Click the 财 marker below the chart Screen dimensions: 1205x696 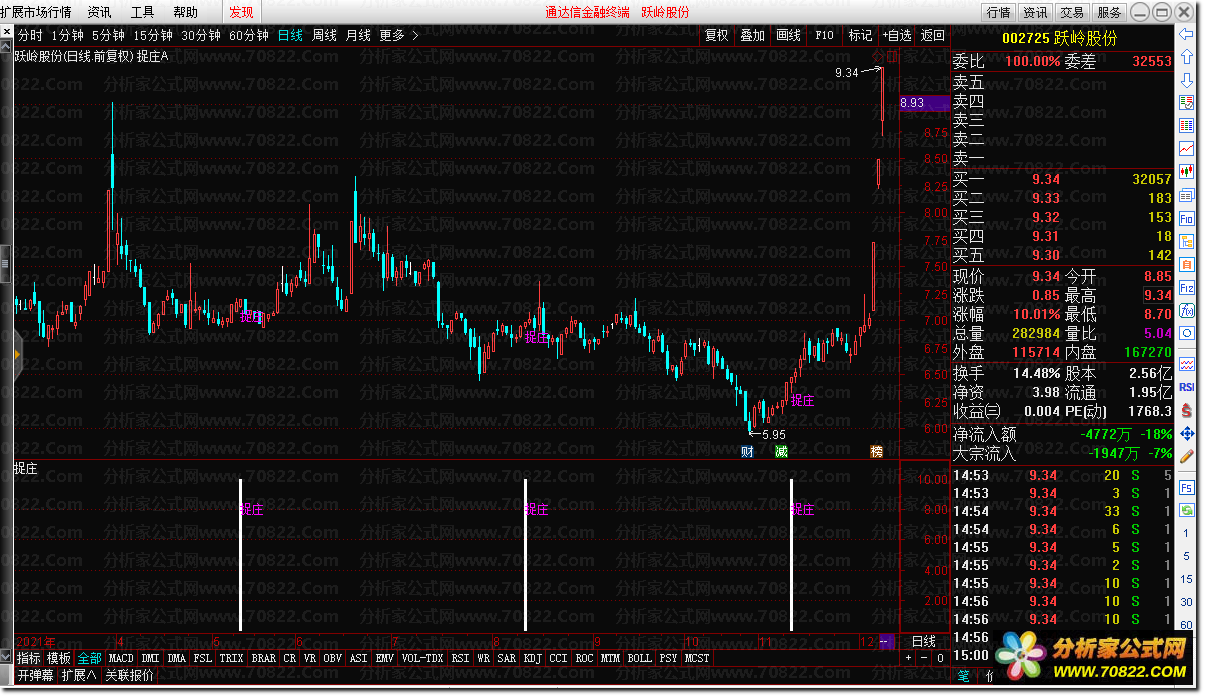tap(746, 452)
